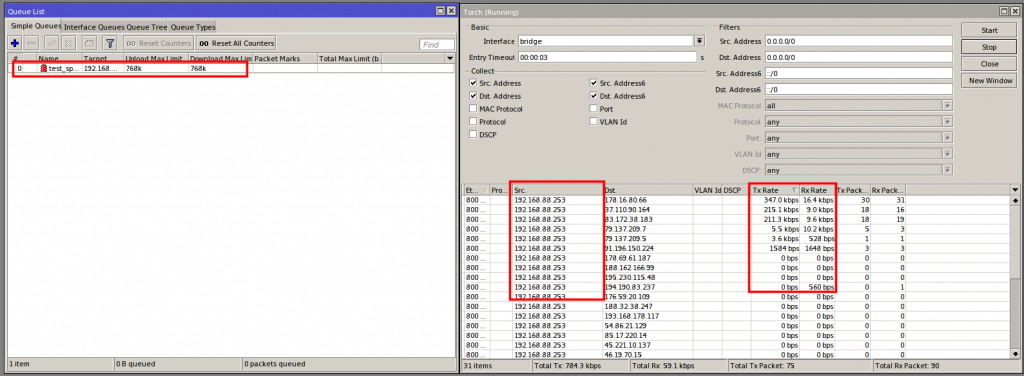This screenshot has height=376, width=1024.
Task: Switch to the Simple Queues tab
Action: click(x=35, y=26)
